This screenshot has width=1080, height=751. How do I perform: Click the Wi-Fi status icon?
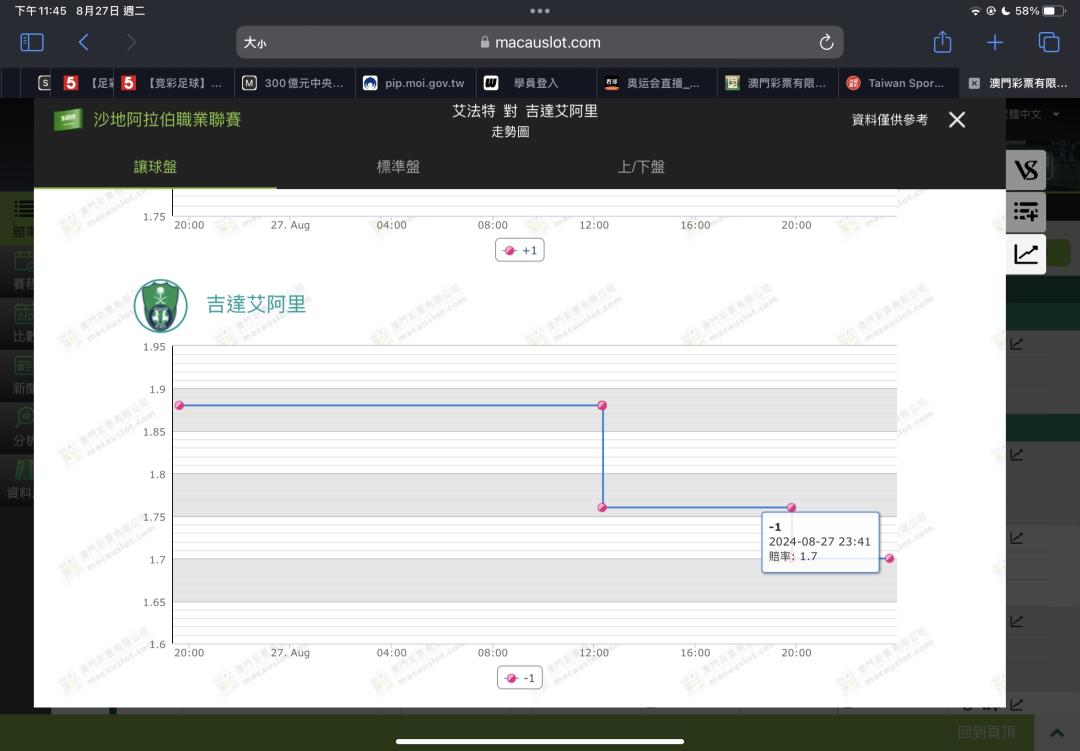click(975, 11)
